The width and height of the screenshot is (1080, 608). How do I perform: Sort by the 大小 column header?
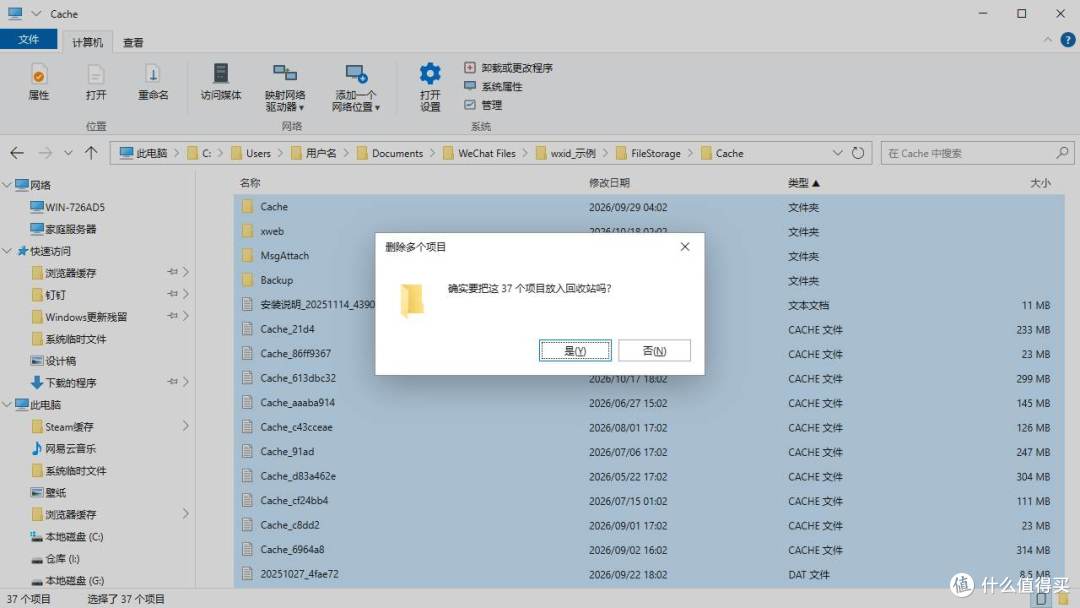[1039, 182]
